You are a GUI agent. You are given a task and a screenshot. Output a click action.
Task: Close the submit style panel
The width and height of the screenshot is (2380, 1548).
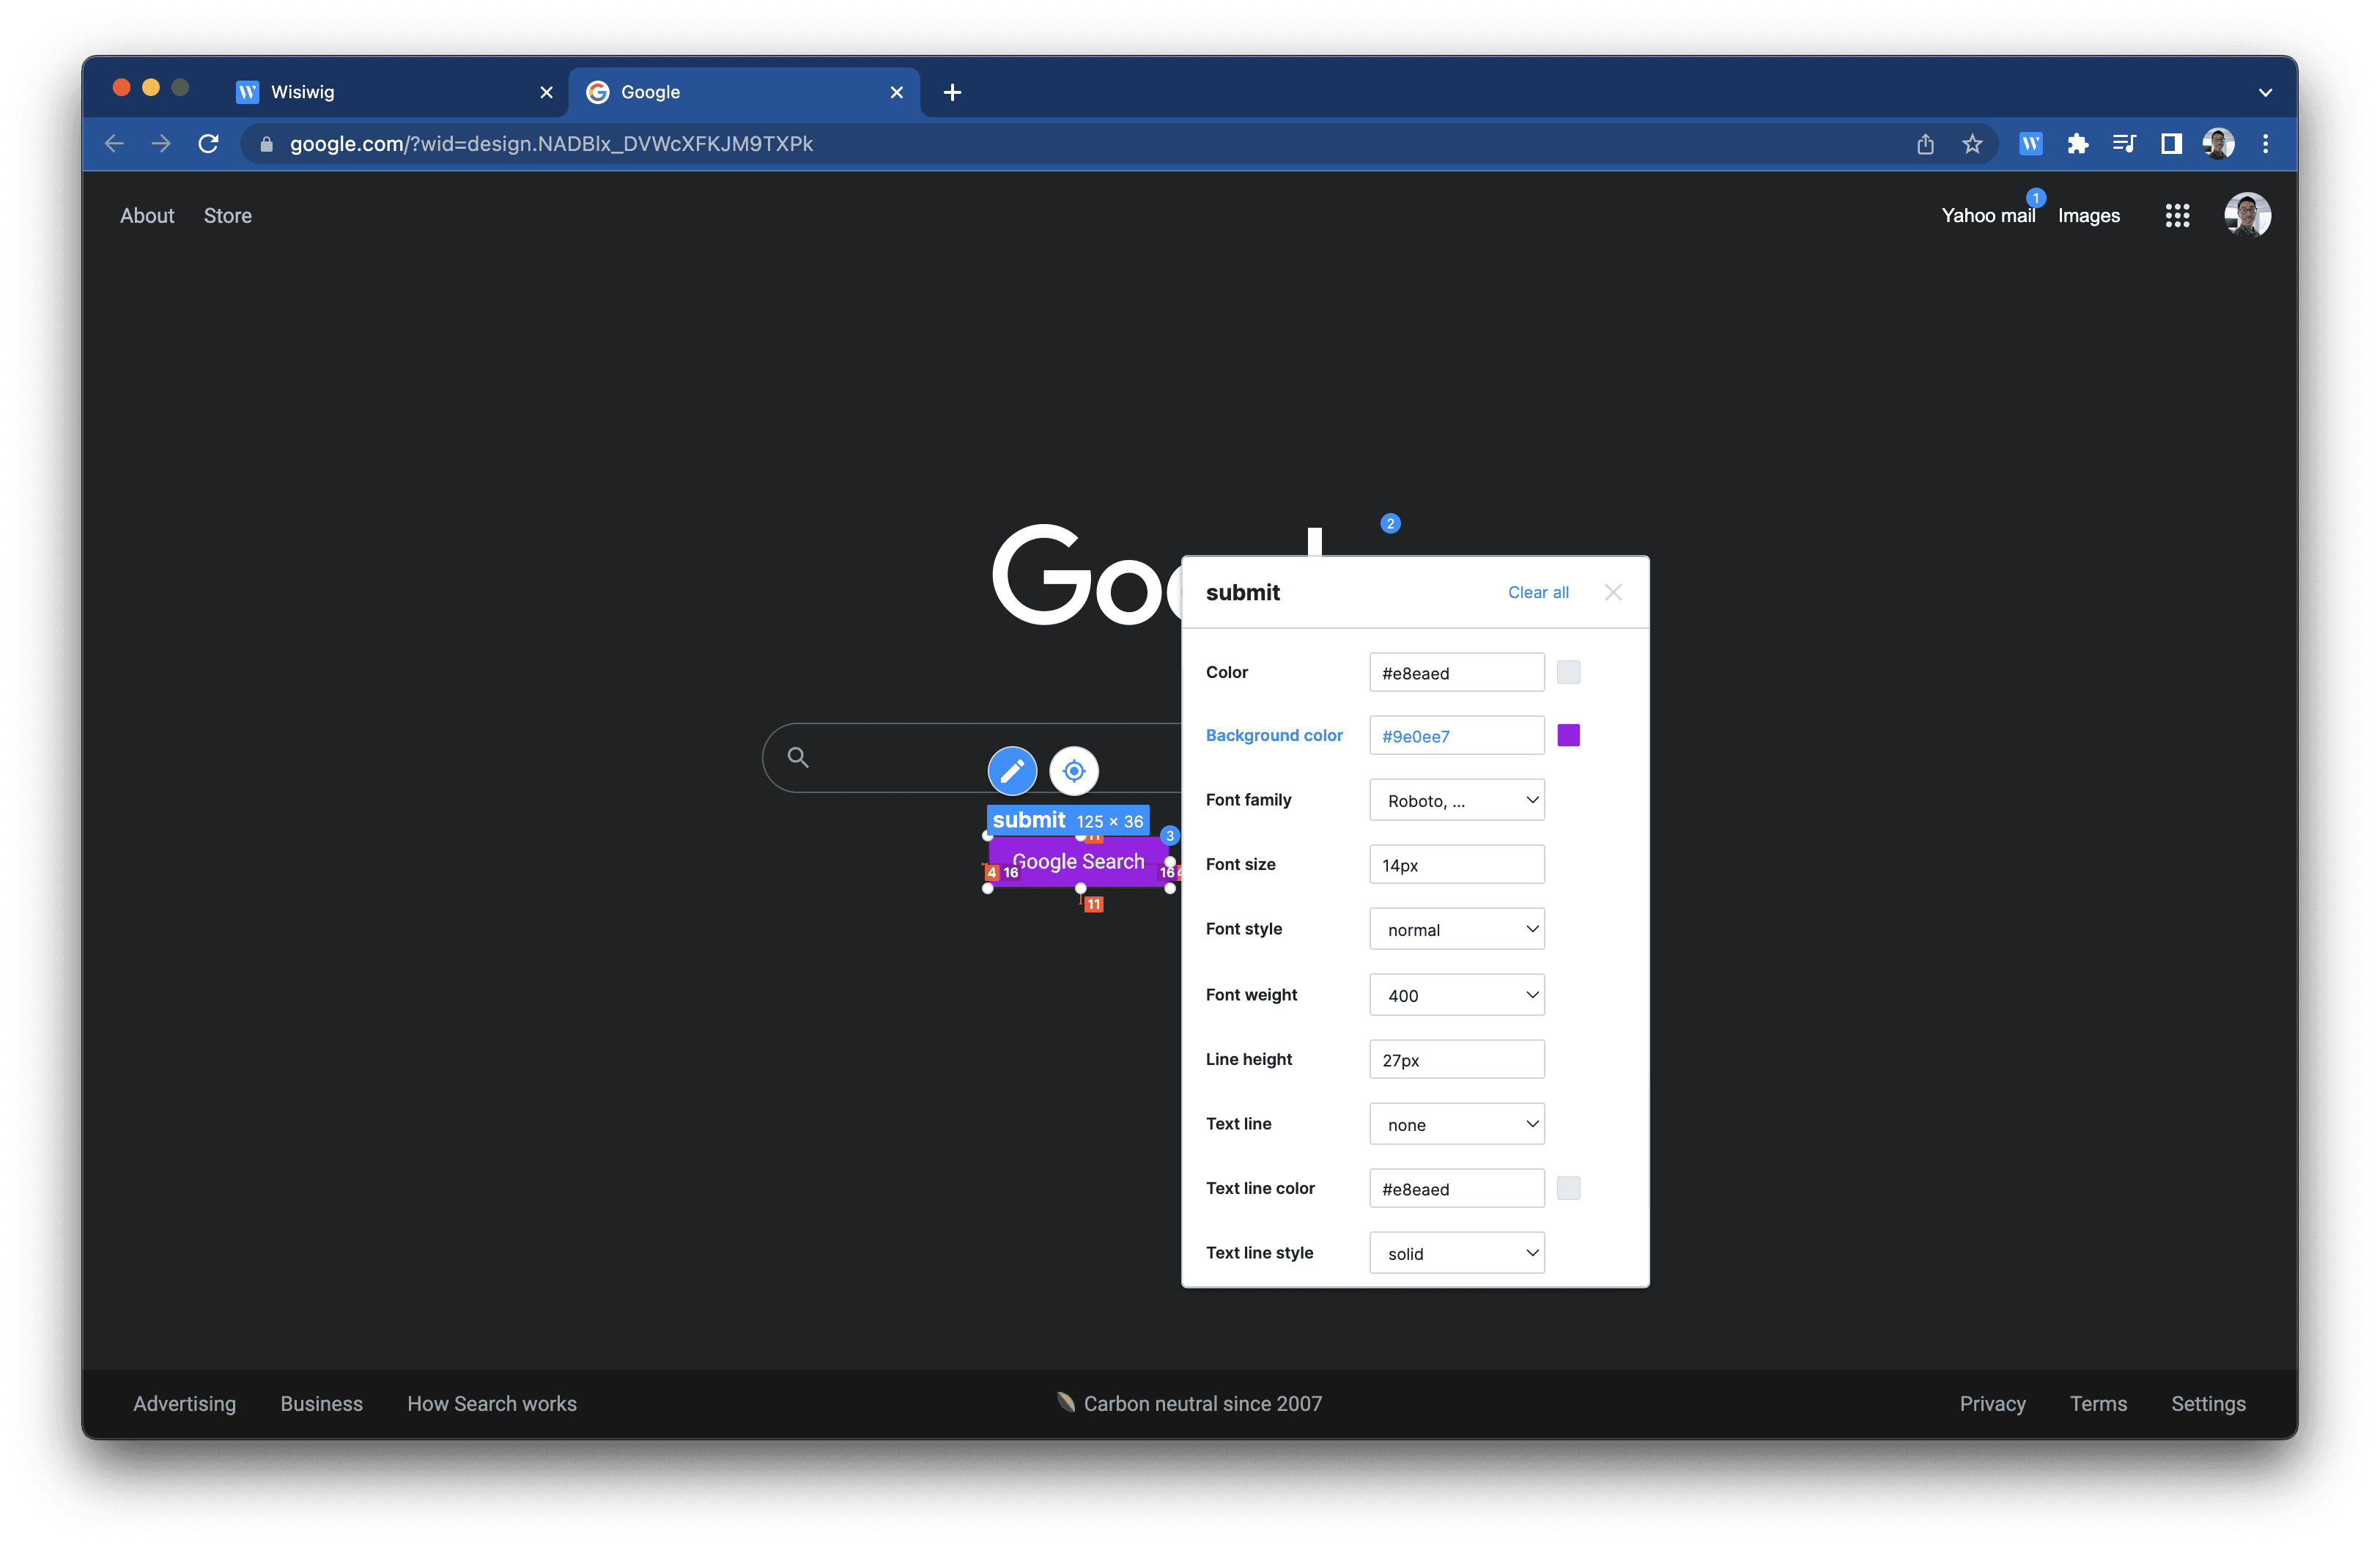coord(1613,592)
